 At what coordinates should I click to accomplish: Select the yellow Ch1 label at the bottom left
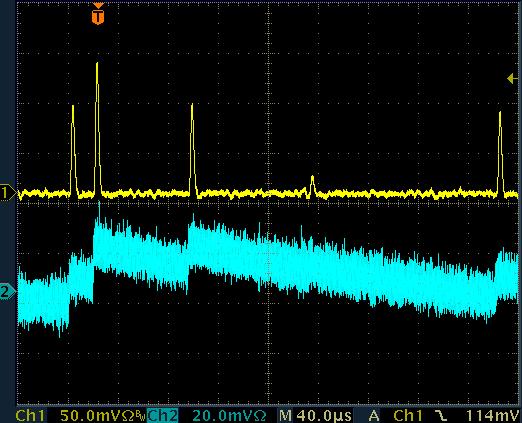coord(30,416)
